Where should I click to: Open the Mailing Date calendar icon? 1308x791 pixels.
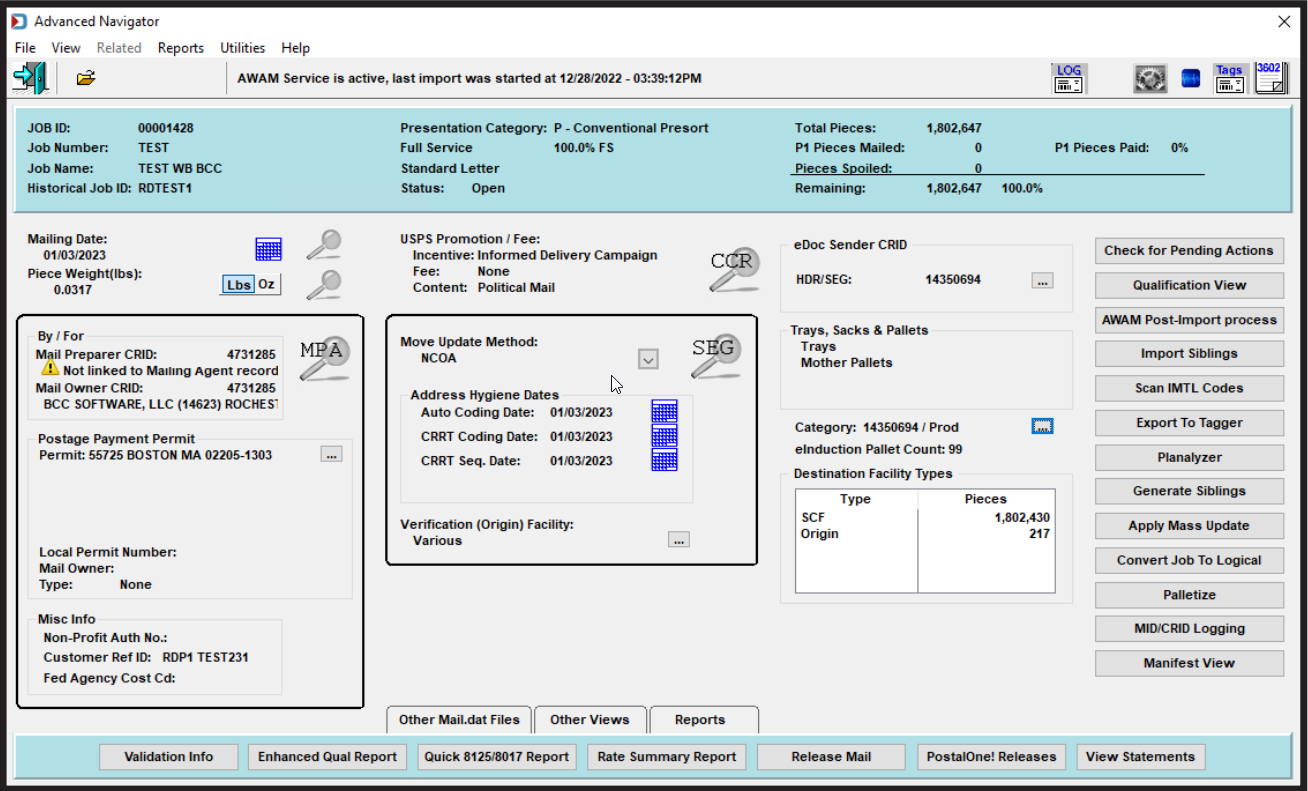tap(269, 249)
